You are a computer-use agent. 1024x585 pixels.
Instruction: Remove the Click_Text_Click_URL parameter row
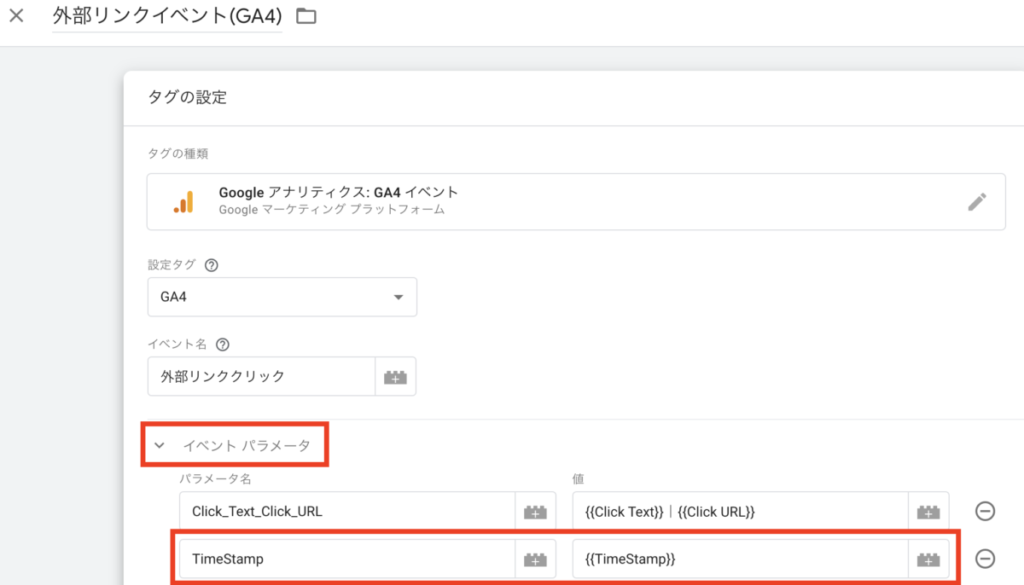tap(985, 511)
